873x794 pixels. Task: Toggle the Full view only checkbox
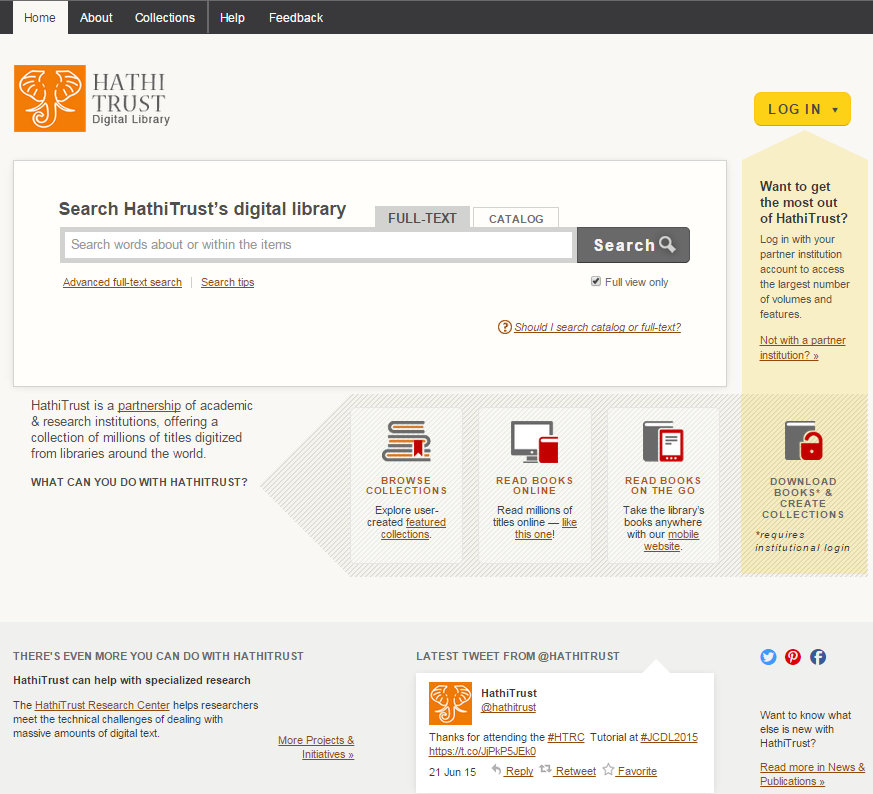[596, 281]
